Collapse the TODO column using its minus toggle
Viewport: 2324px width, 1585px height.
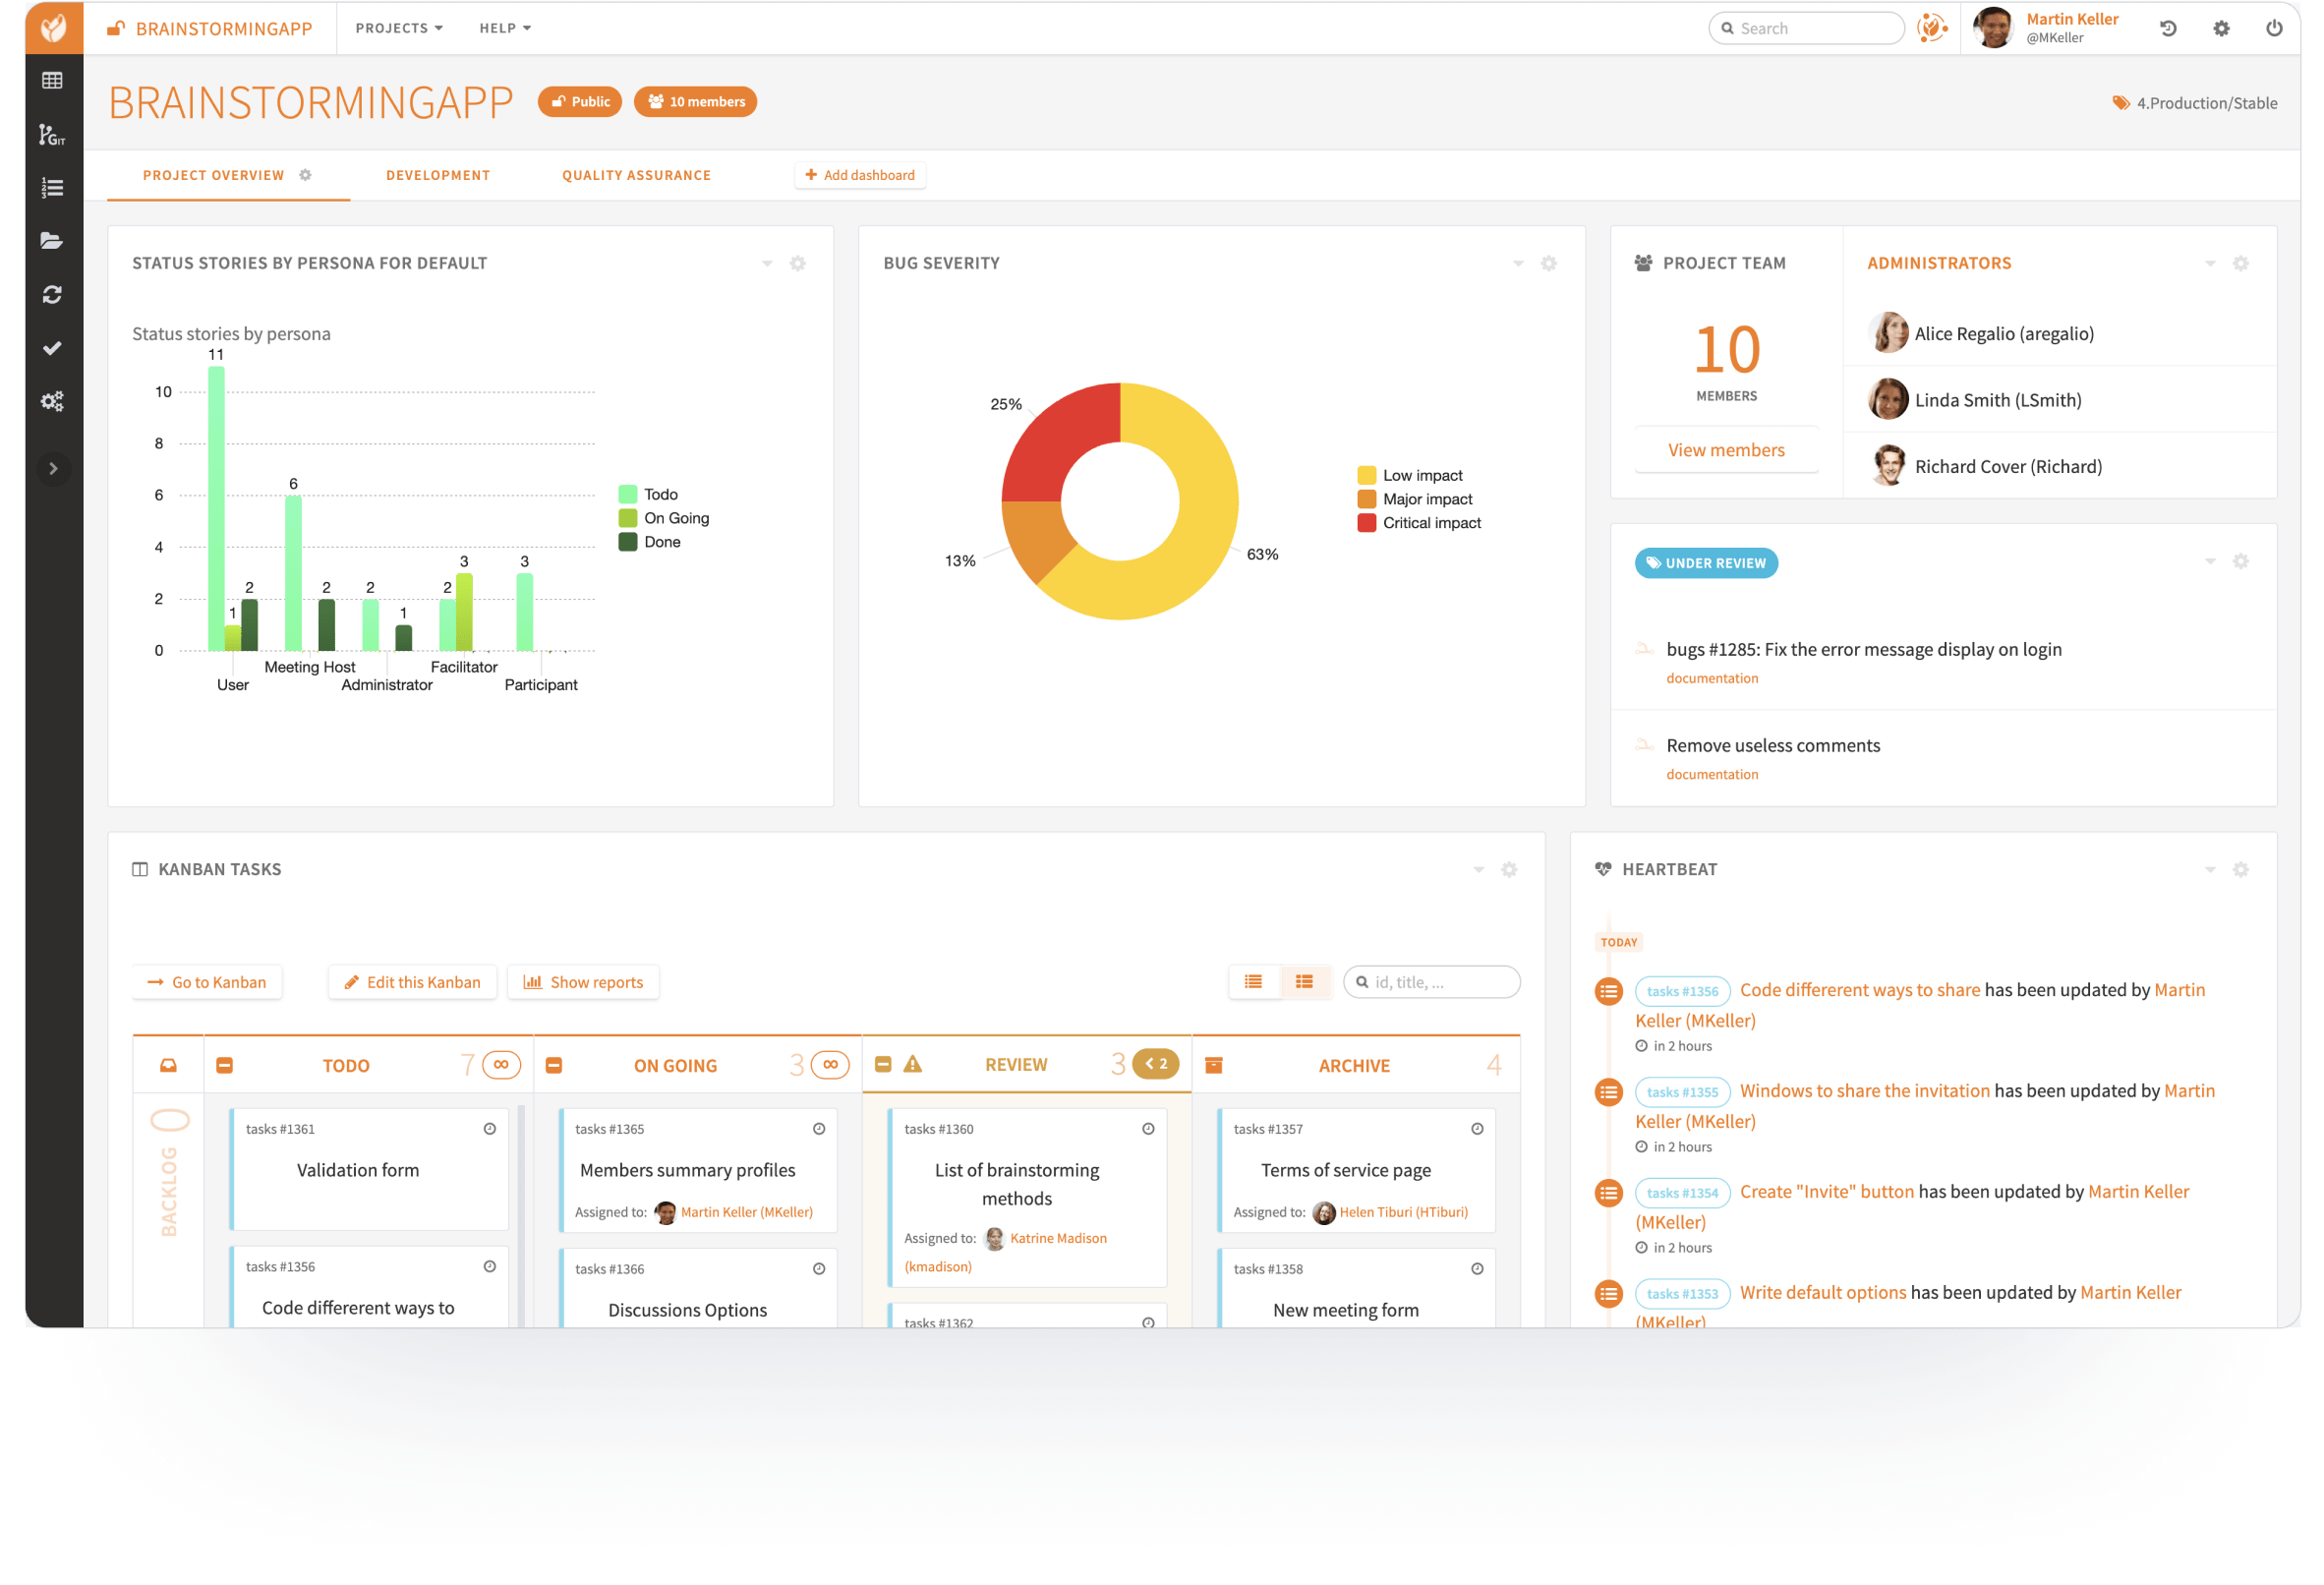click(x=224, y=1064)
